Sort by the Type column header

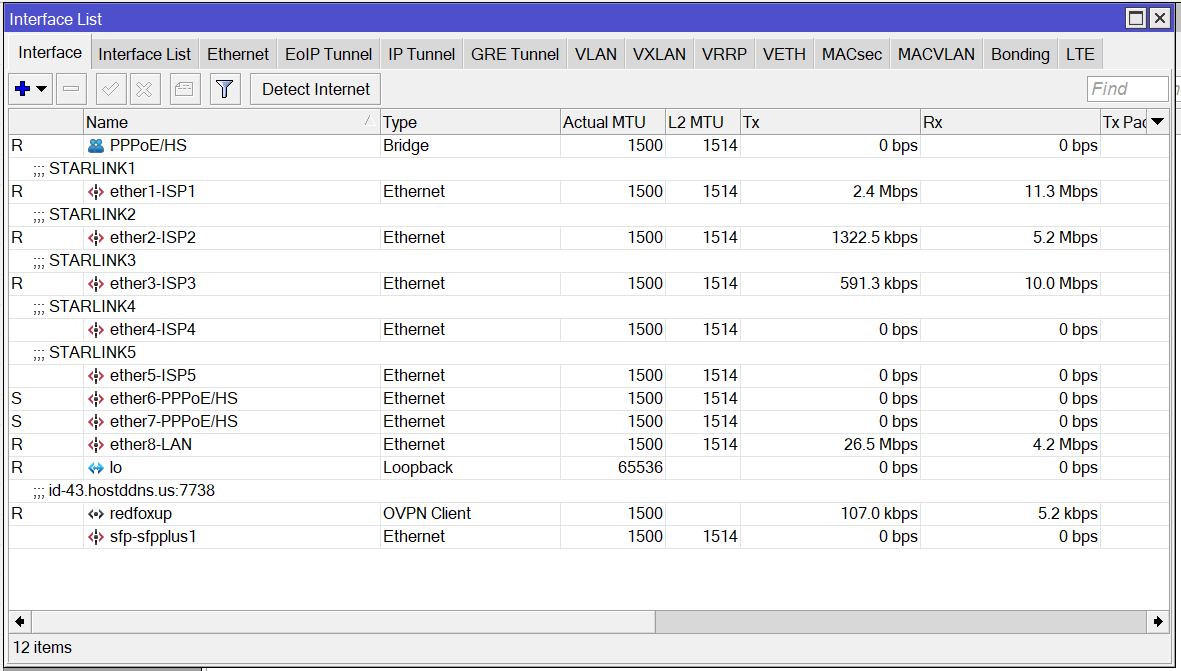(470, 122)
